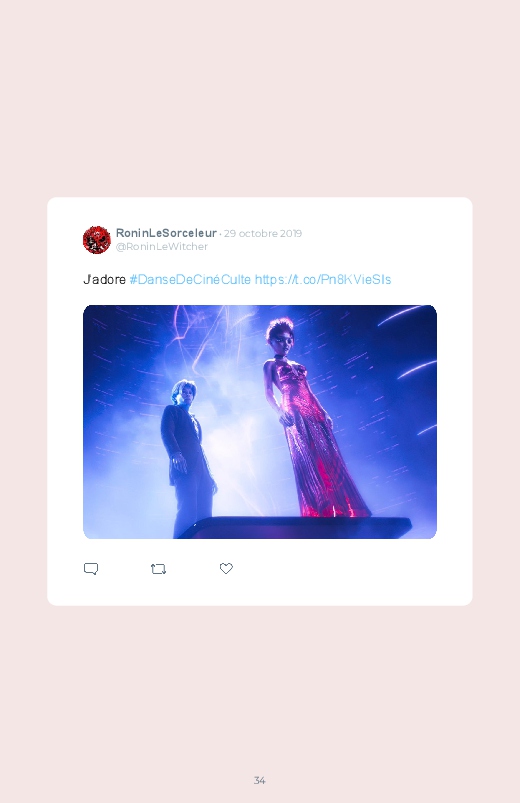Image resolution: width=520 pixels, height=803 pixels.
Task: Select the word J'adore in the tweet
Action: click(105, 280)
